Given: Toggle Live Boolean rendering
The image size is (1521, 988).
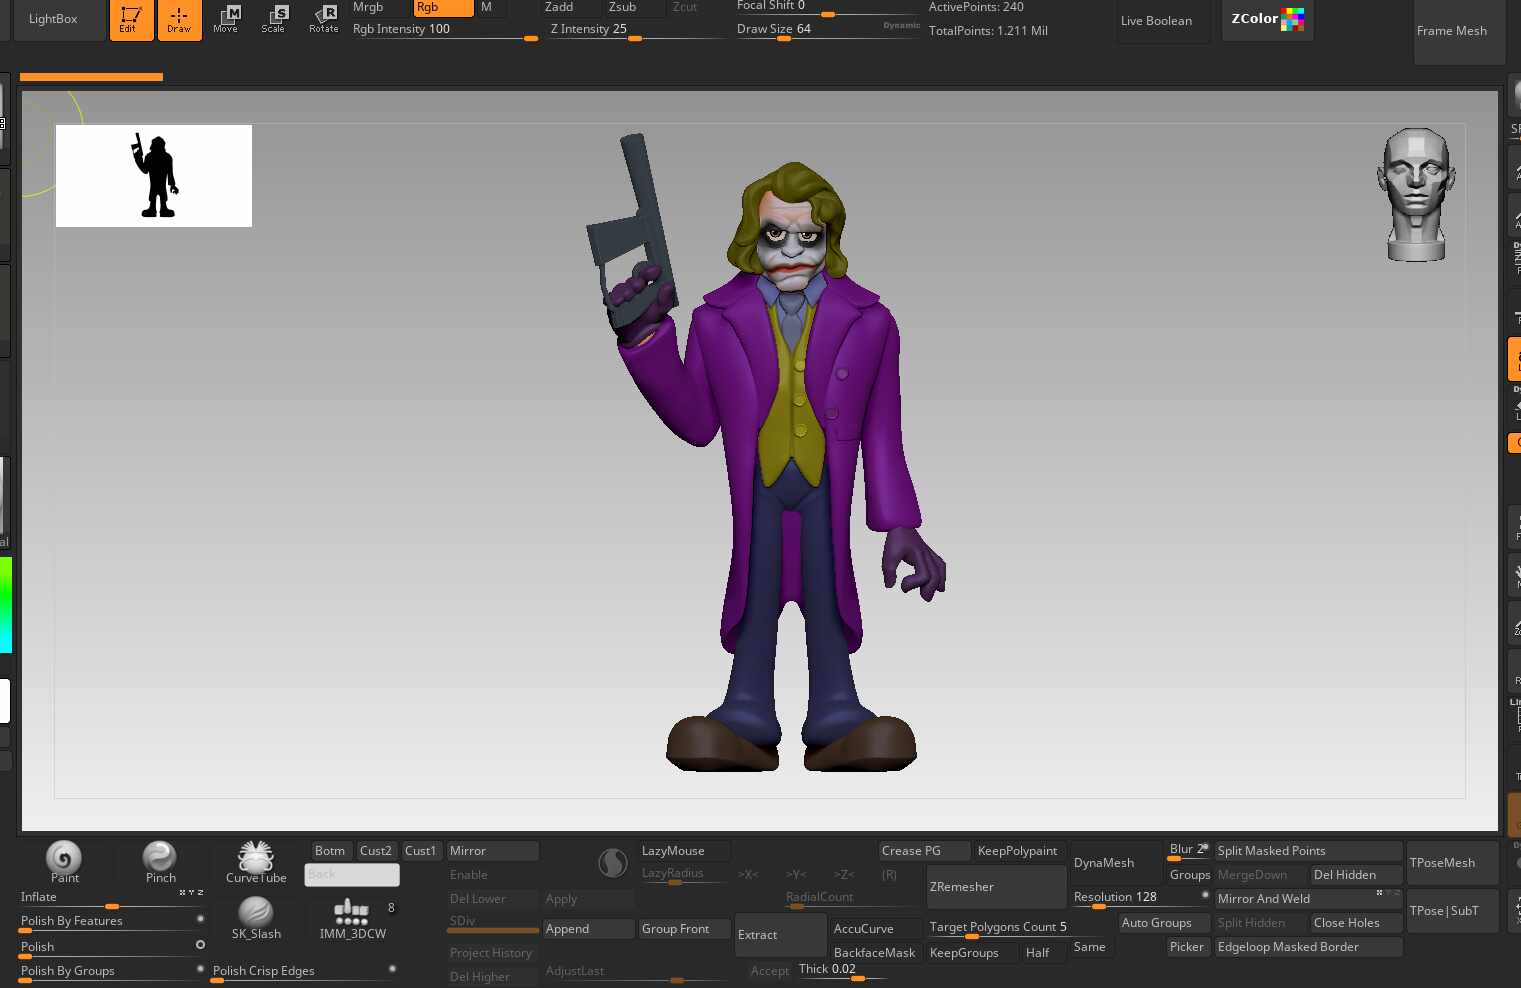Looking at the screenshot, I should point(1156,21).
